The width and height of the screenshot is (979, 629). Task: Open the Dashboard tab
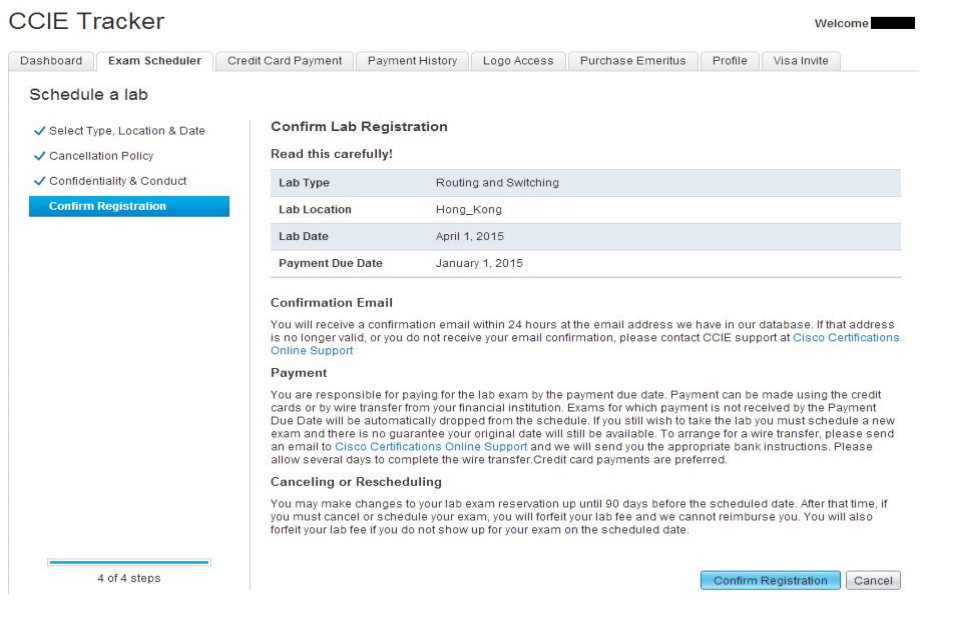[x=51, y=61]
